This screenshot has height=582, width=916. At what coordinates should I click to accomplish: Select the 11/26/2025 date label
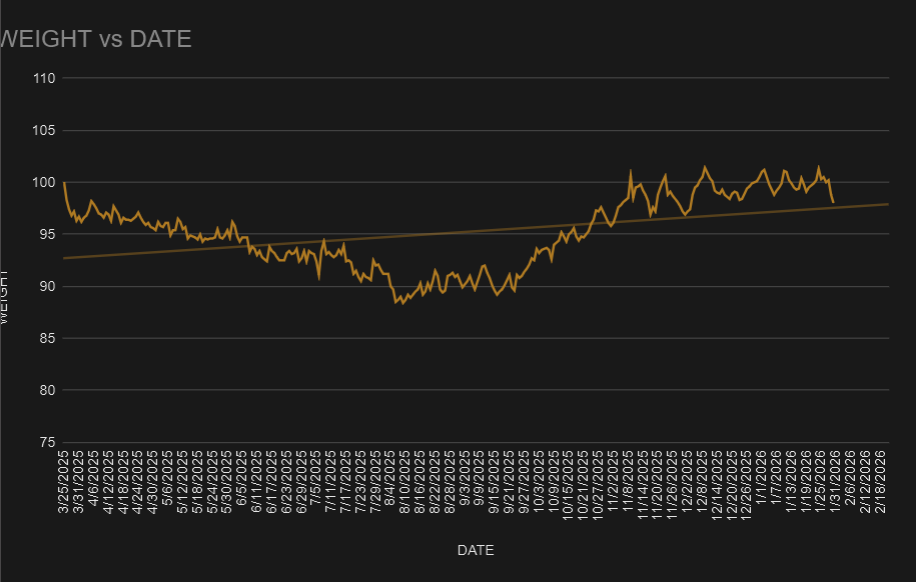tap(672, 484)
